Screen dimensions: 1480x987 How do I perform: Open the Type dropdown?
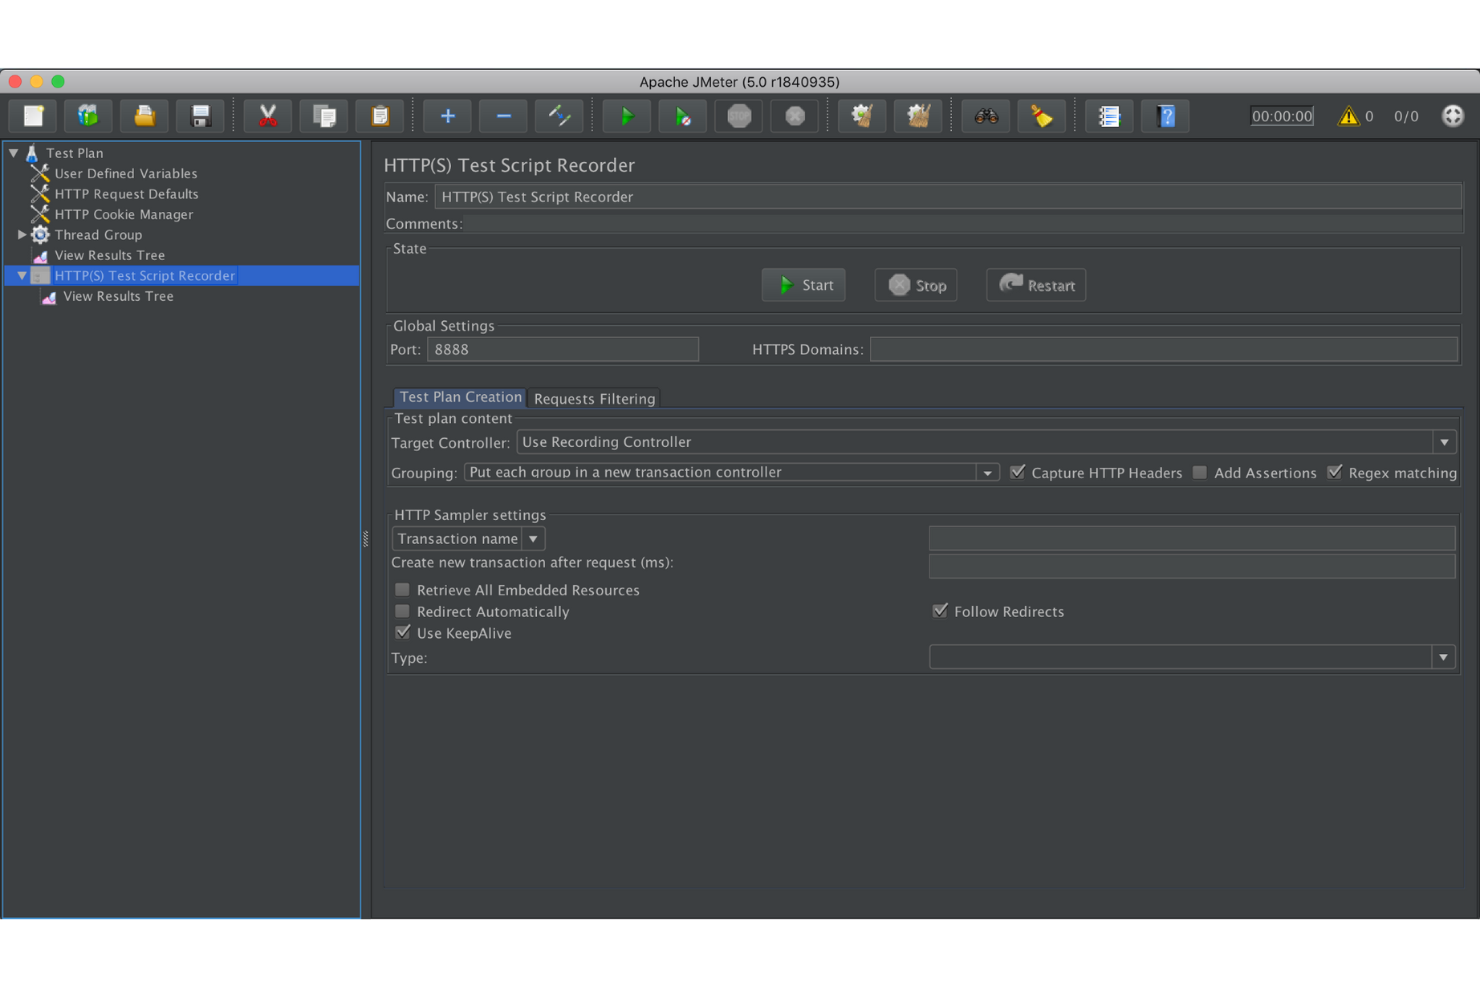click(x=1443, y=657)
